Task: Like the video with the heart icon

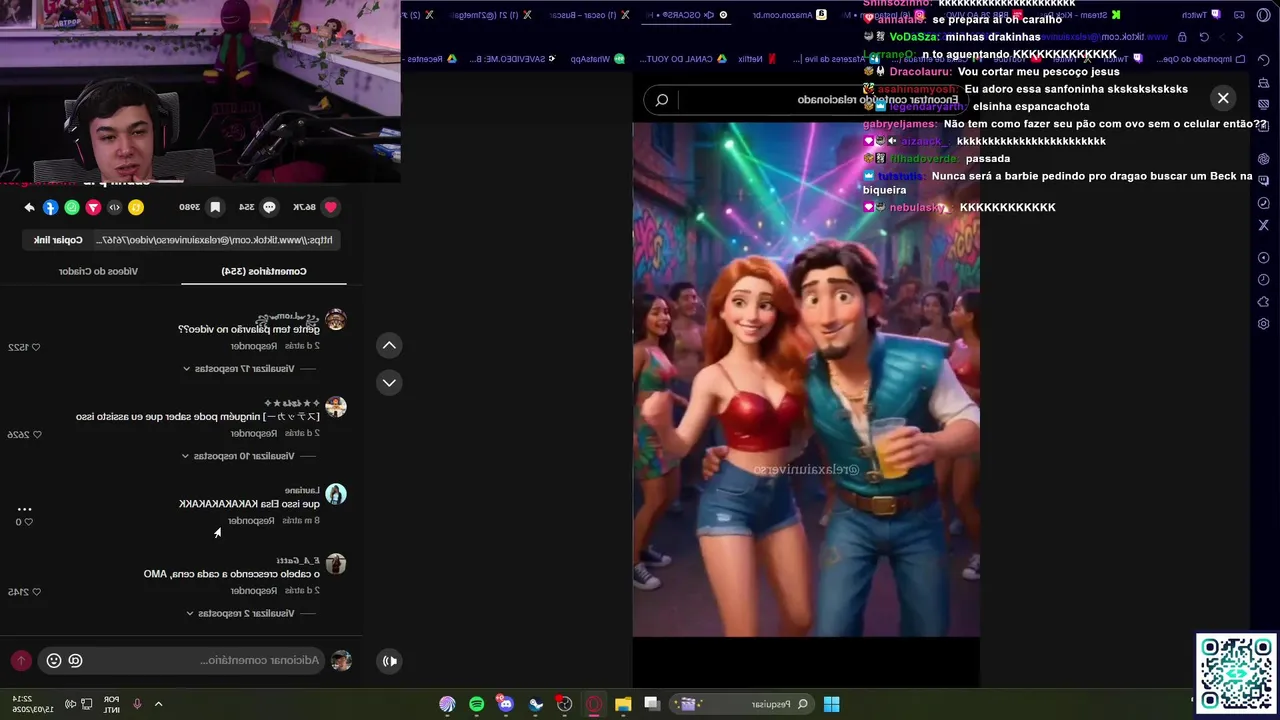Action: click(x=331, y=207)
